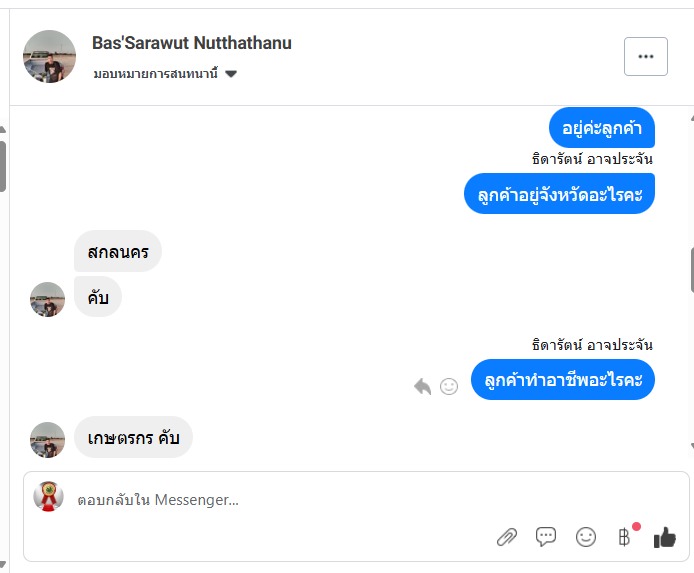The width and height of the screenshot is (694, 573).
Task: Open saved replies speech bubble icon
Action: [546, 537]
